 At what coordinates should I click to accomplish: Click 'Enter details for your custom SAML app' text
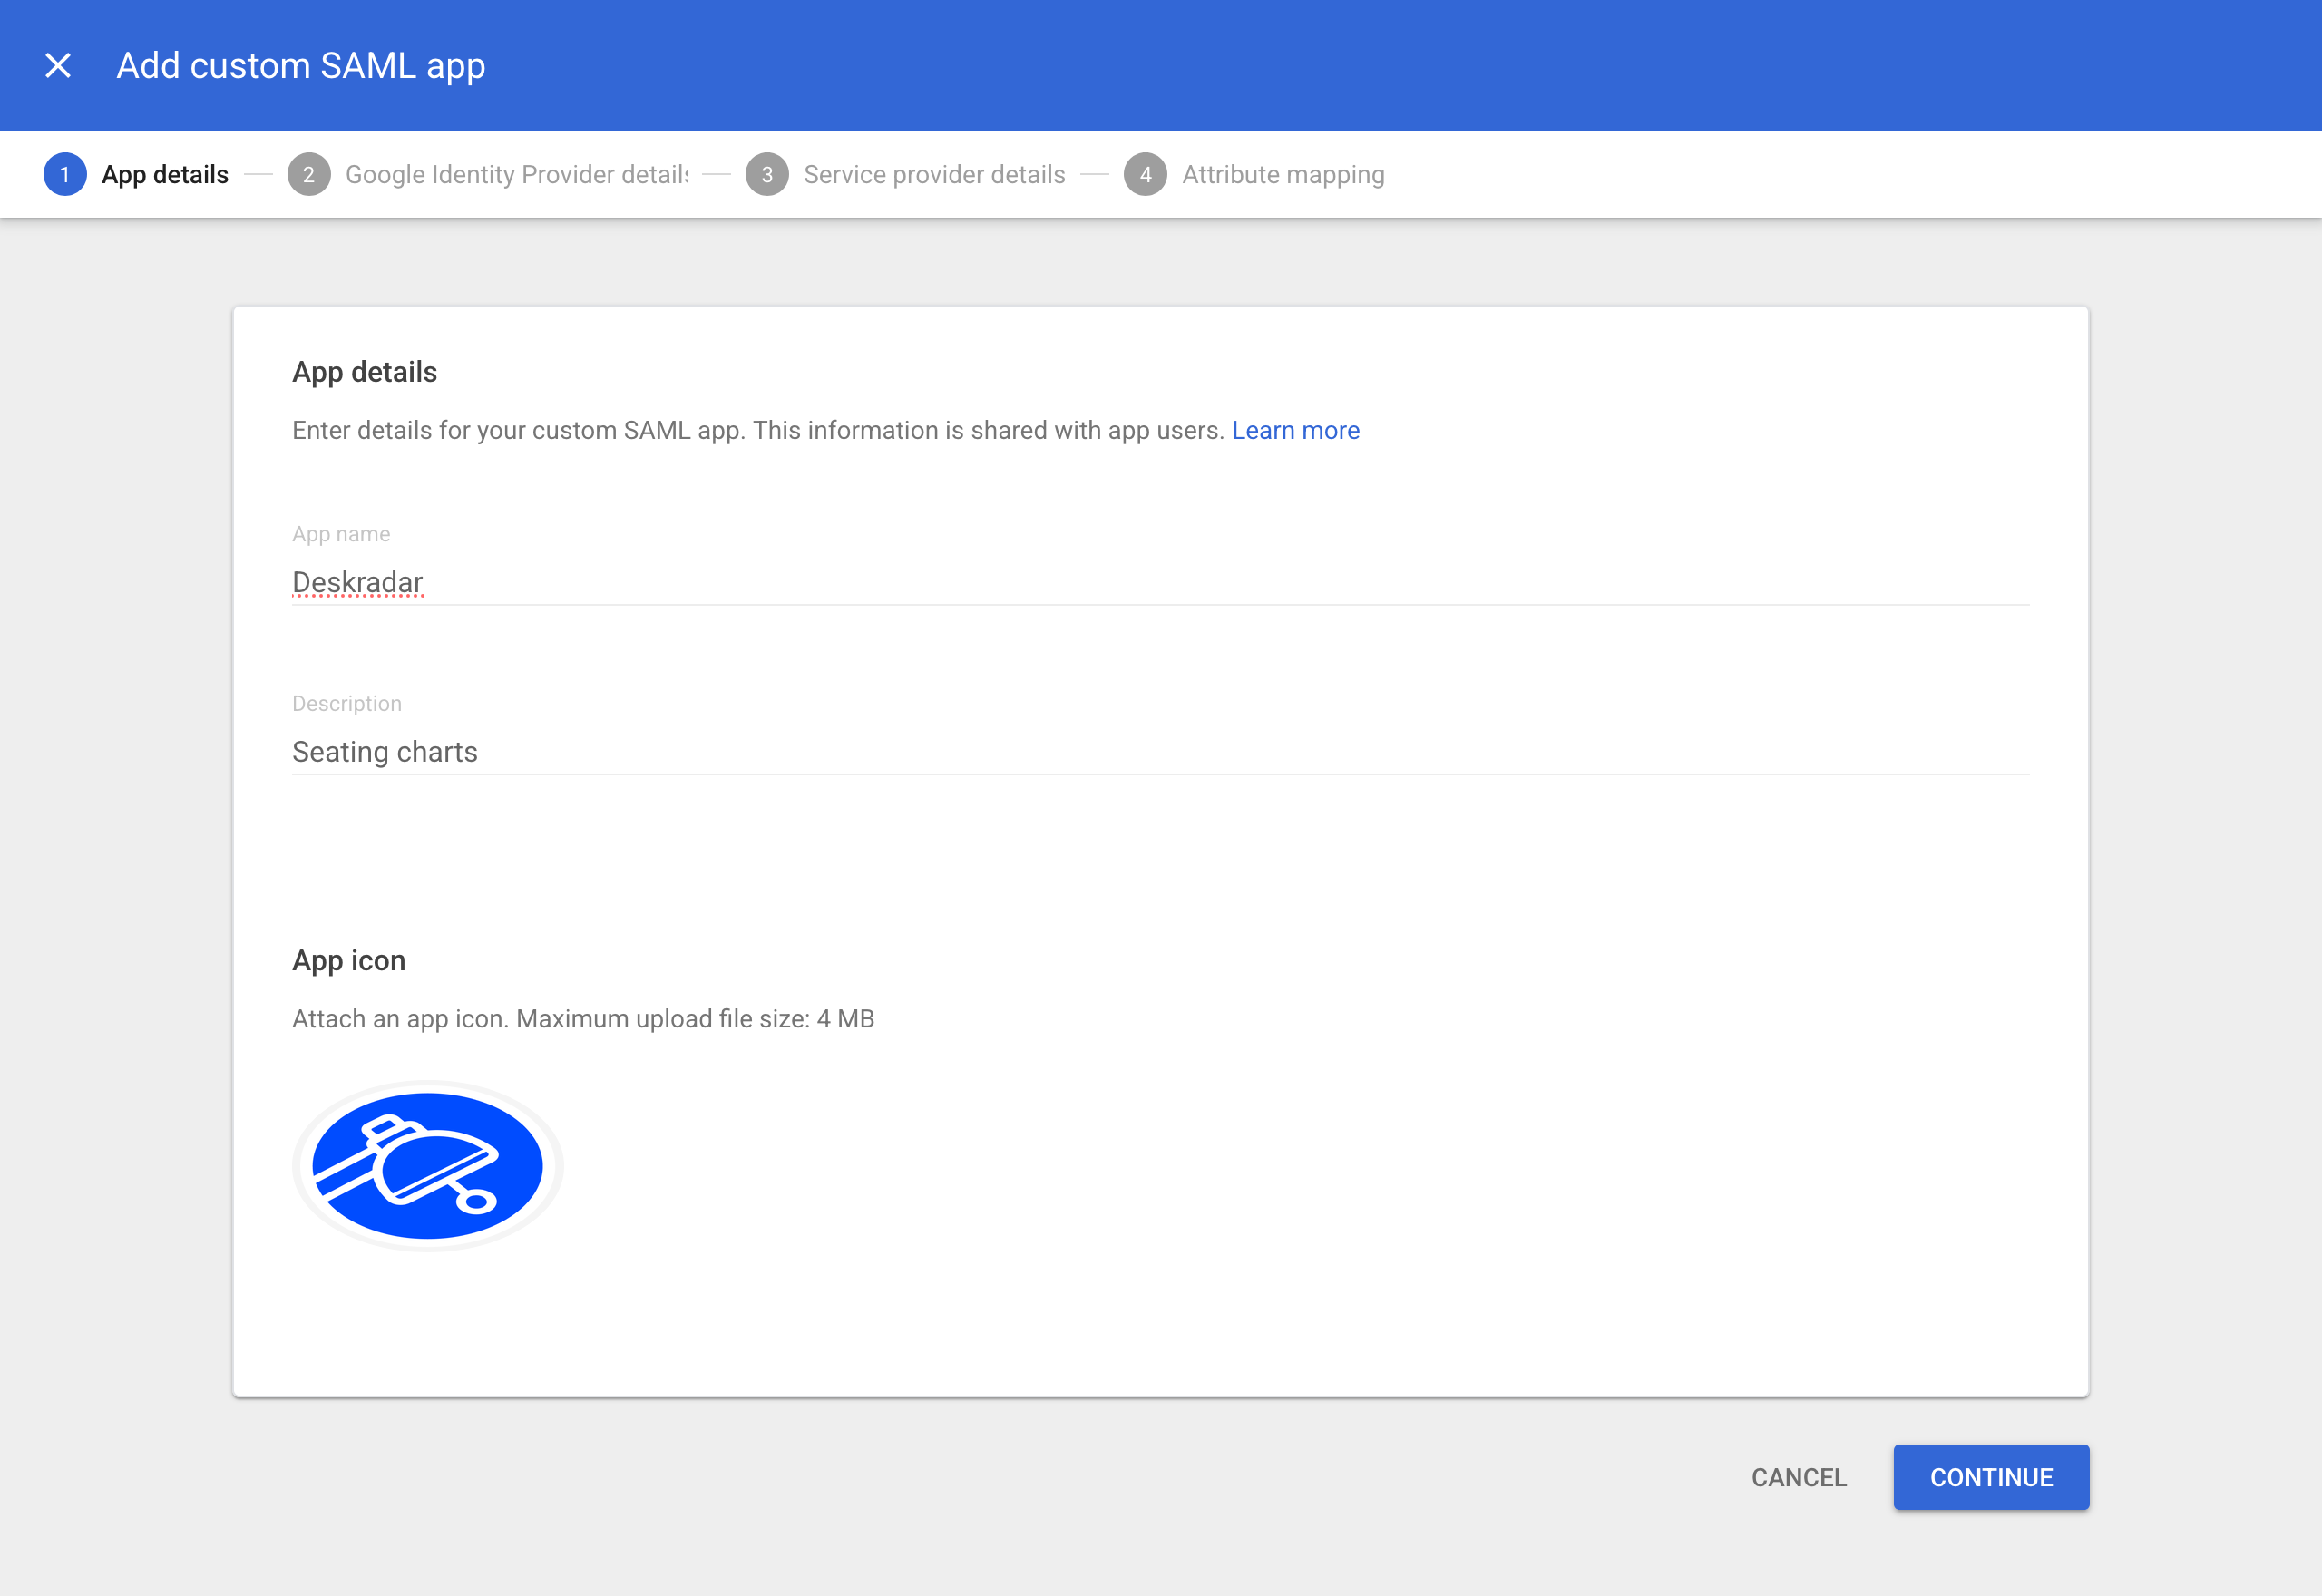click(x=518, y=431)
